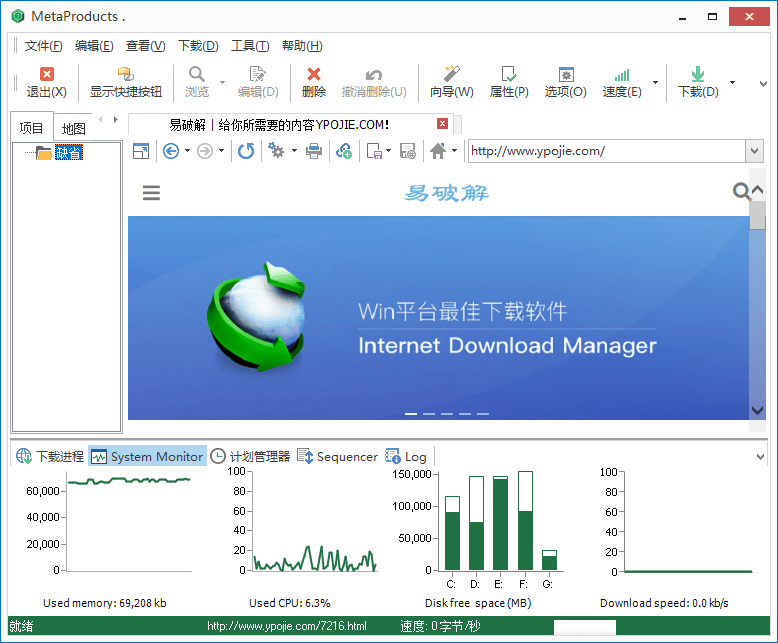Click the browser gear settings icon
This screenshot has width=778, height=643.
point(276,150)
